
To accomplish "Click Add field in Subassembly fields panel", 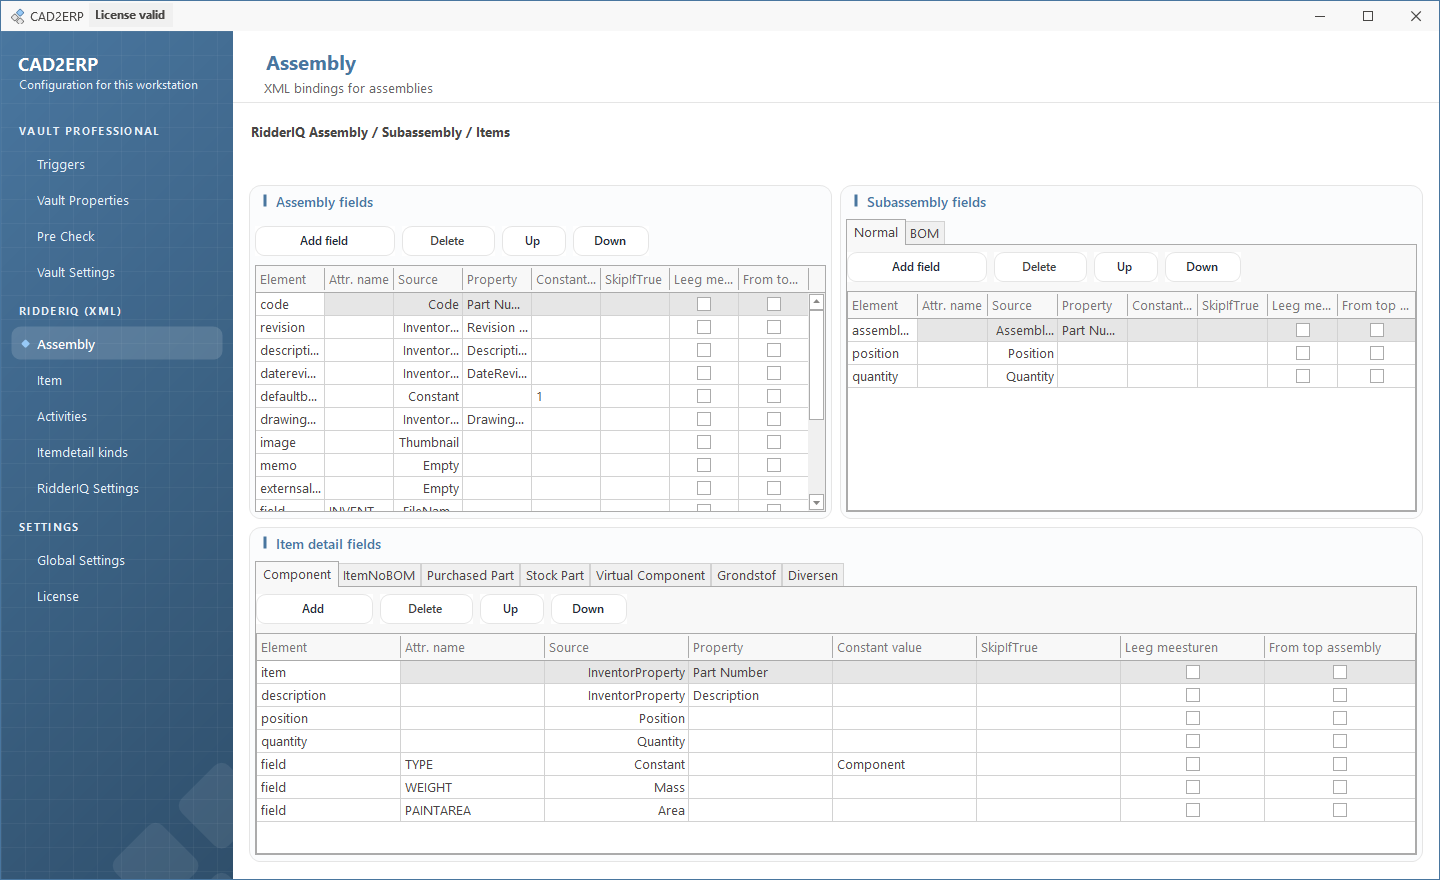I will pyautogui.click(x=916, y=267).
